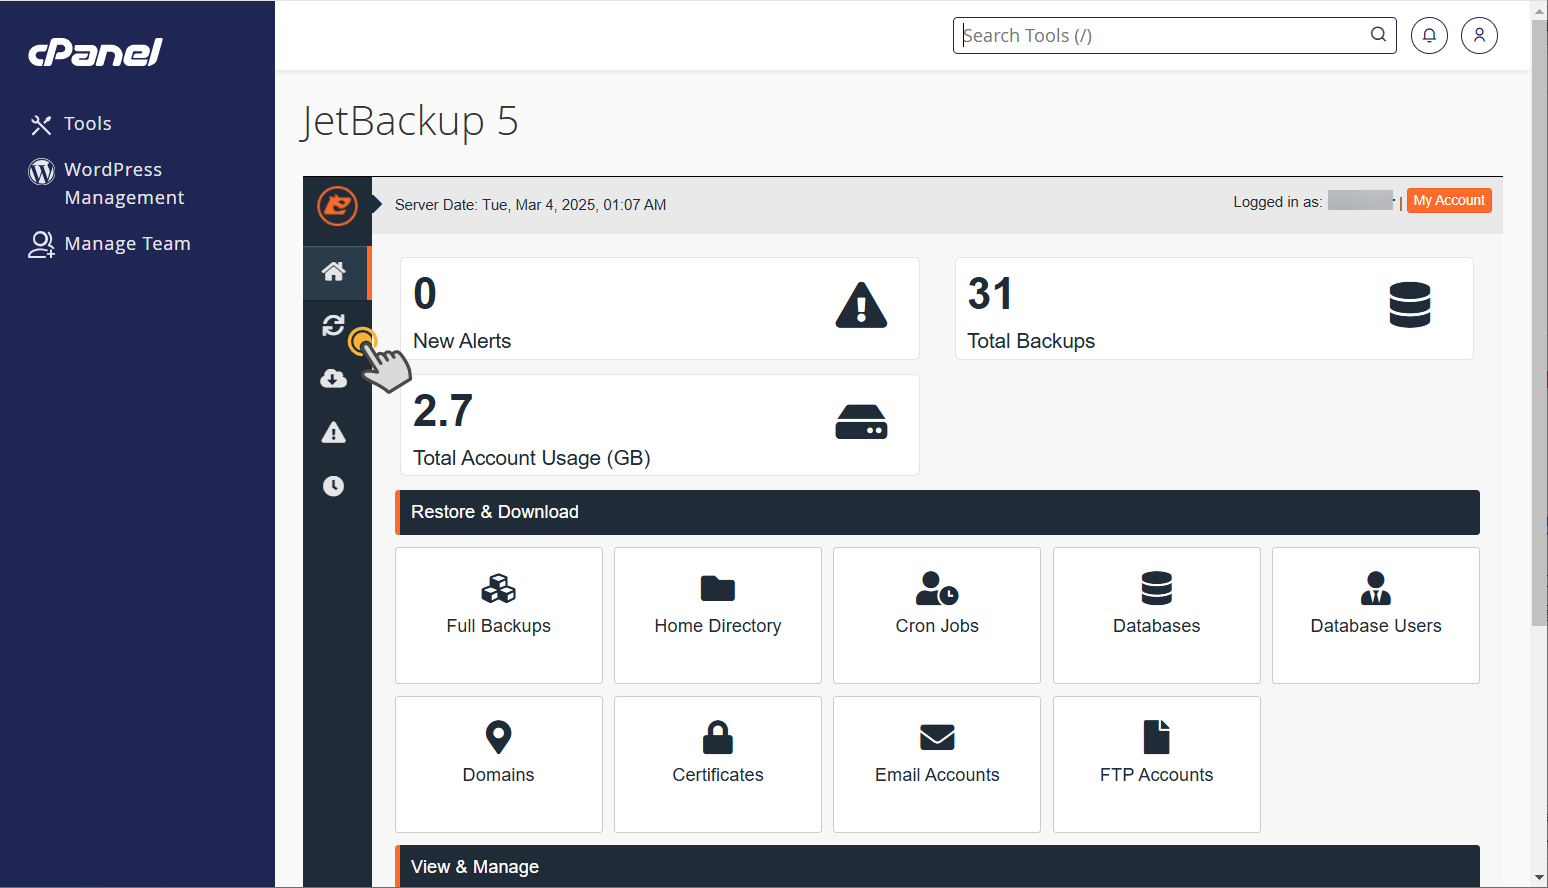Click the Total Backups database icon
This screenshot has height=888, width=1548.
pyautogui.click(x=1410, y=305)
